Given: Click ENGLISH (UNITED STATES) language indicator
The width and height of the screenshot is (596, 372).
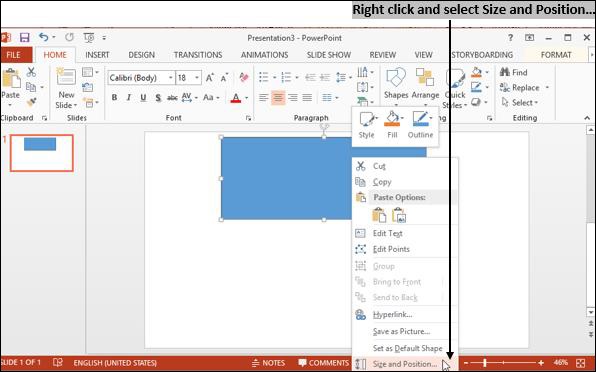Looking at the screenshot, I should click(115, 363).
